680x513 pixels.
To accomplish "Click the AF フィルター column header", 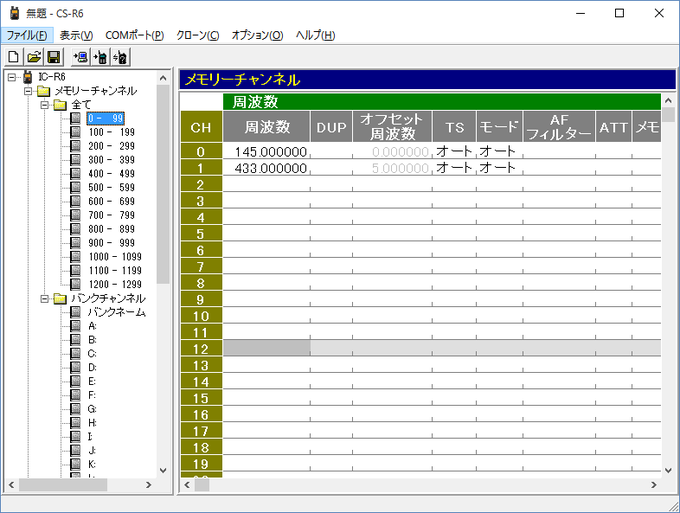I will pyautogui.click(x=559, y=127).
